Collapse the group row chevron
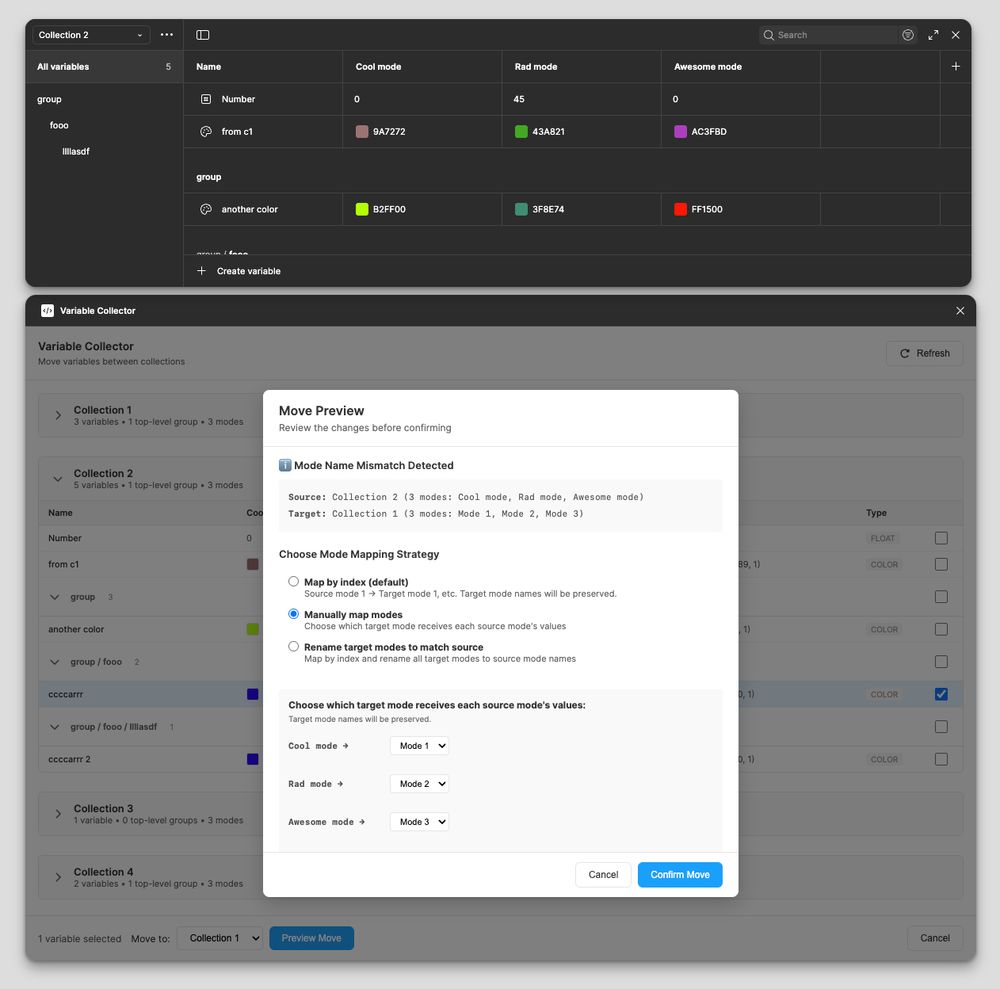The height and width of the screenshot is (989, 1000). click(55, 597)
